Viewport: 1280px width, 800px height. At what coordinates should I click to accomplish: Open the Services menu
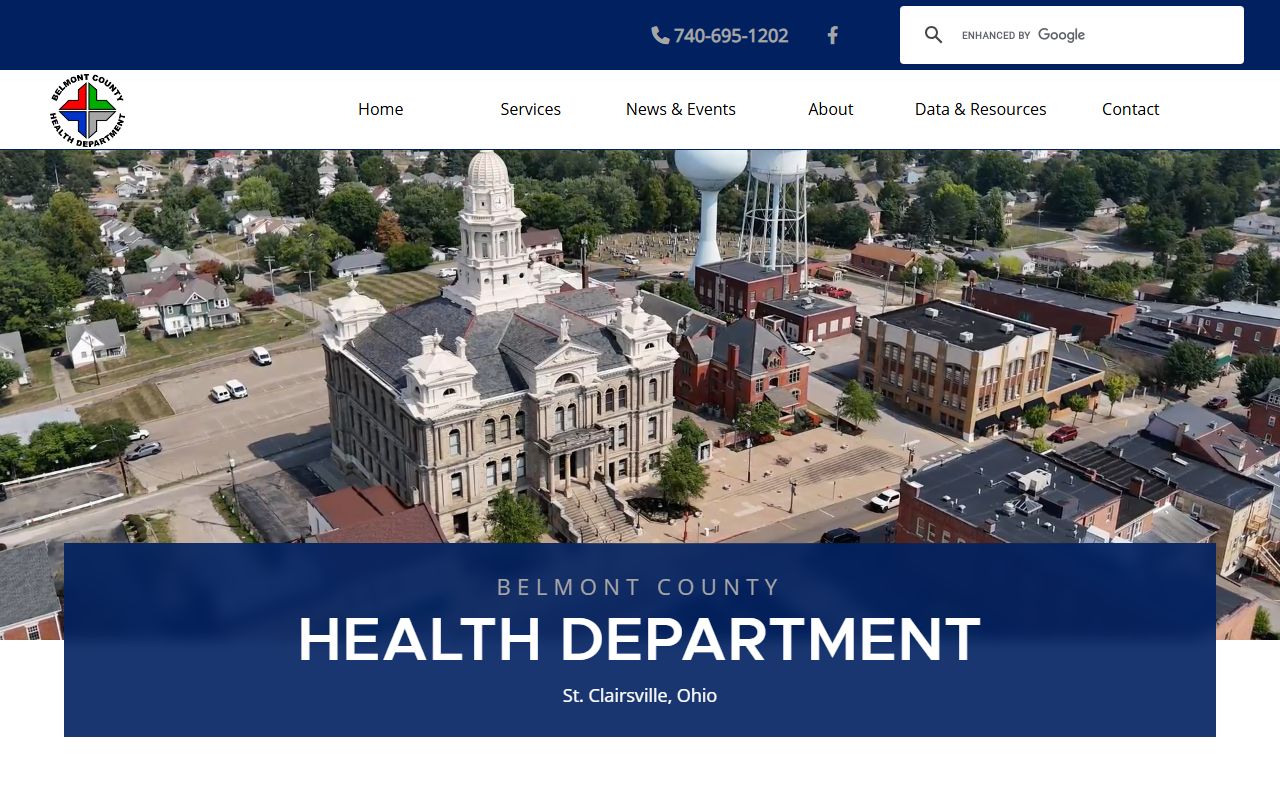pos(531,109)
